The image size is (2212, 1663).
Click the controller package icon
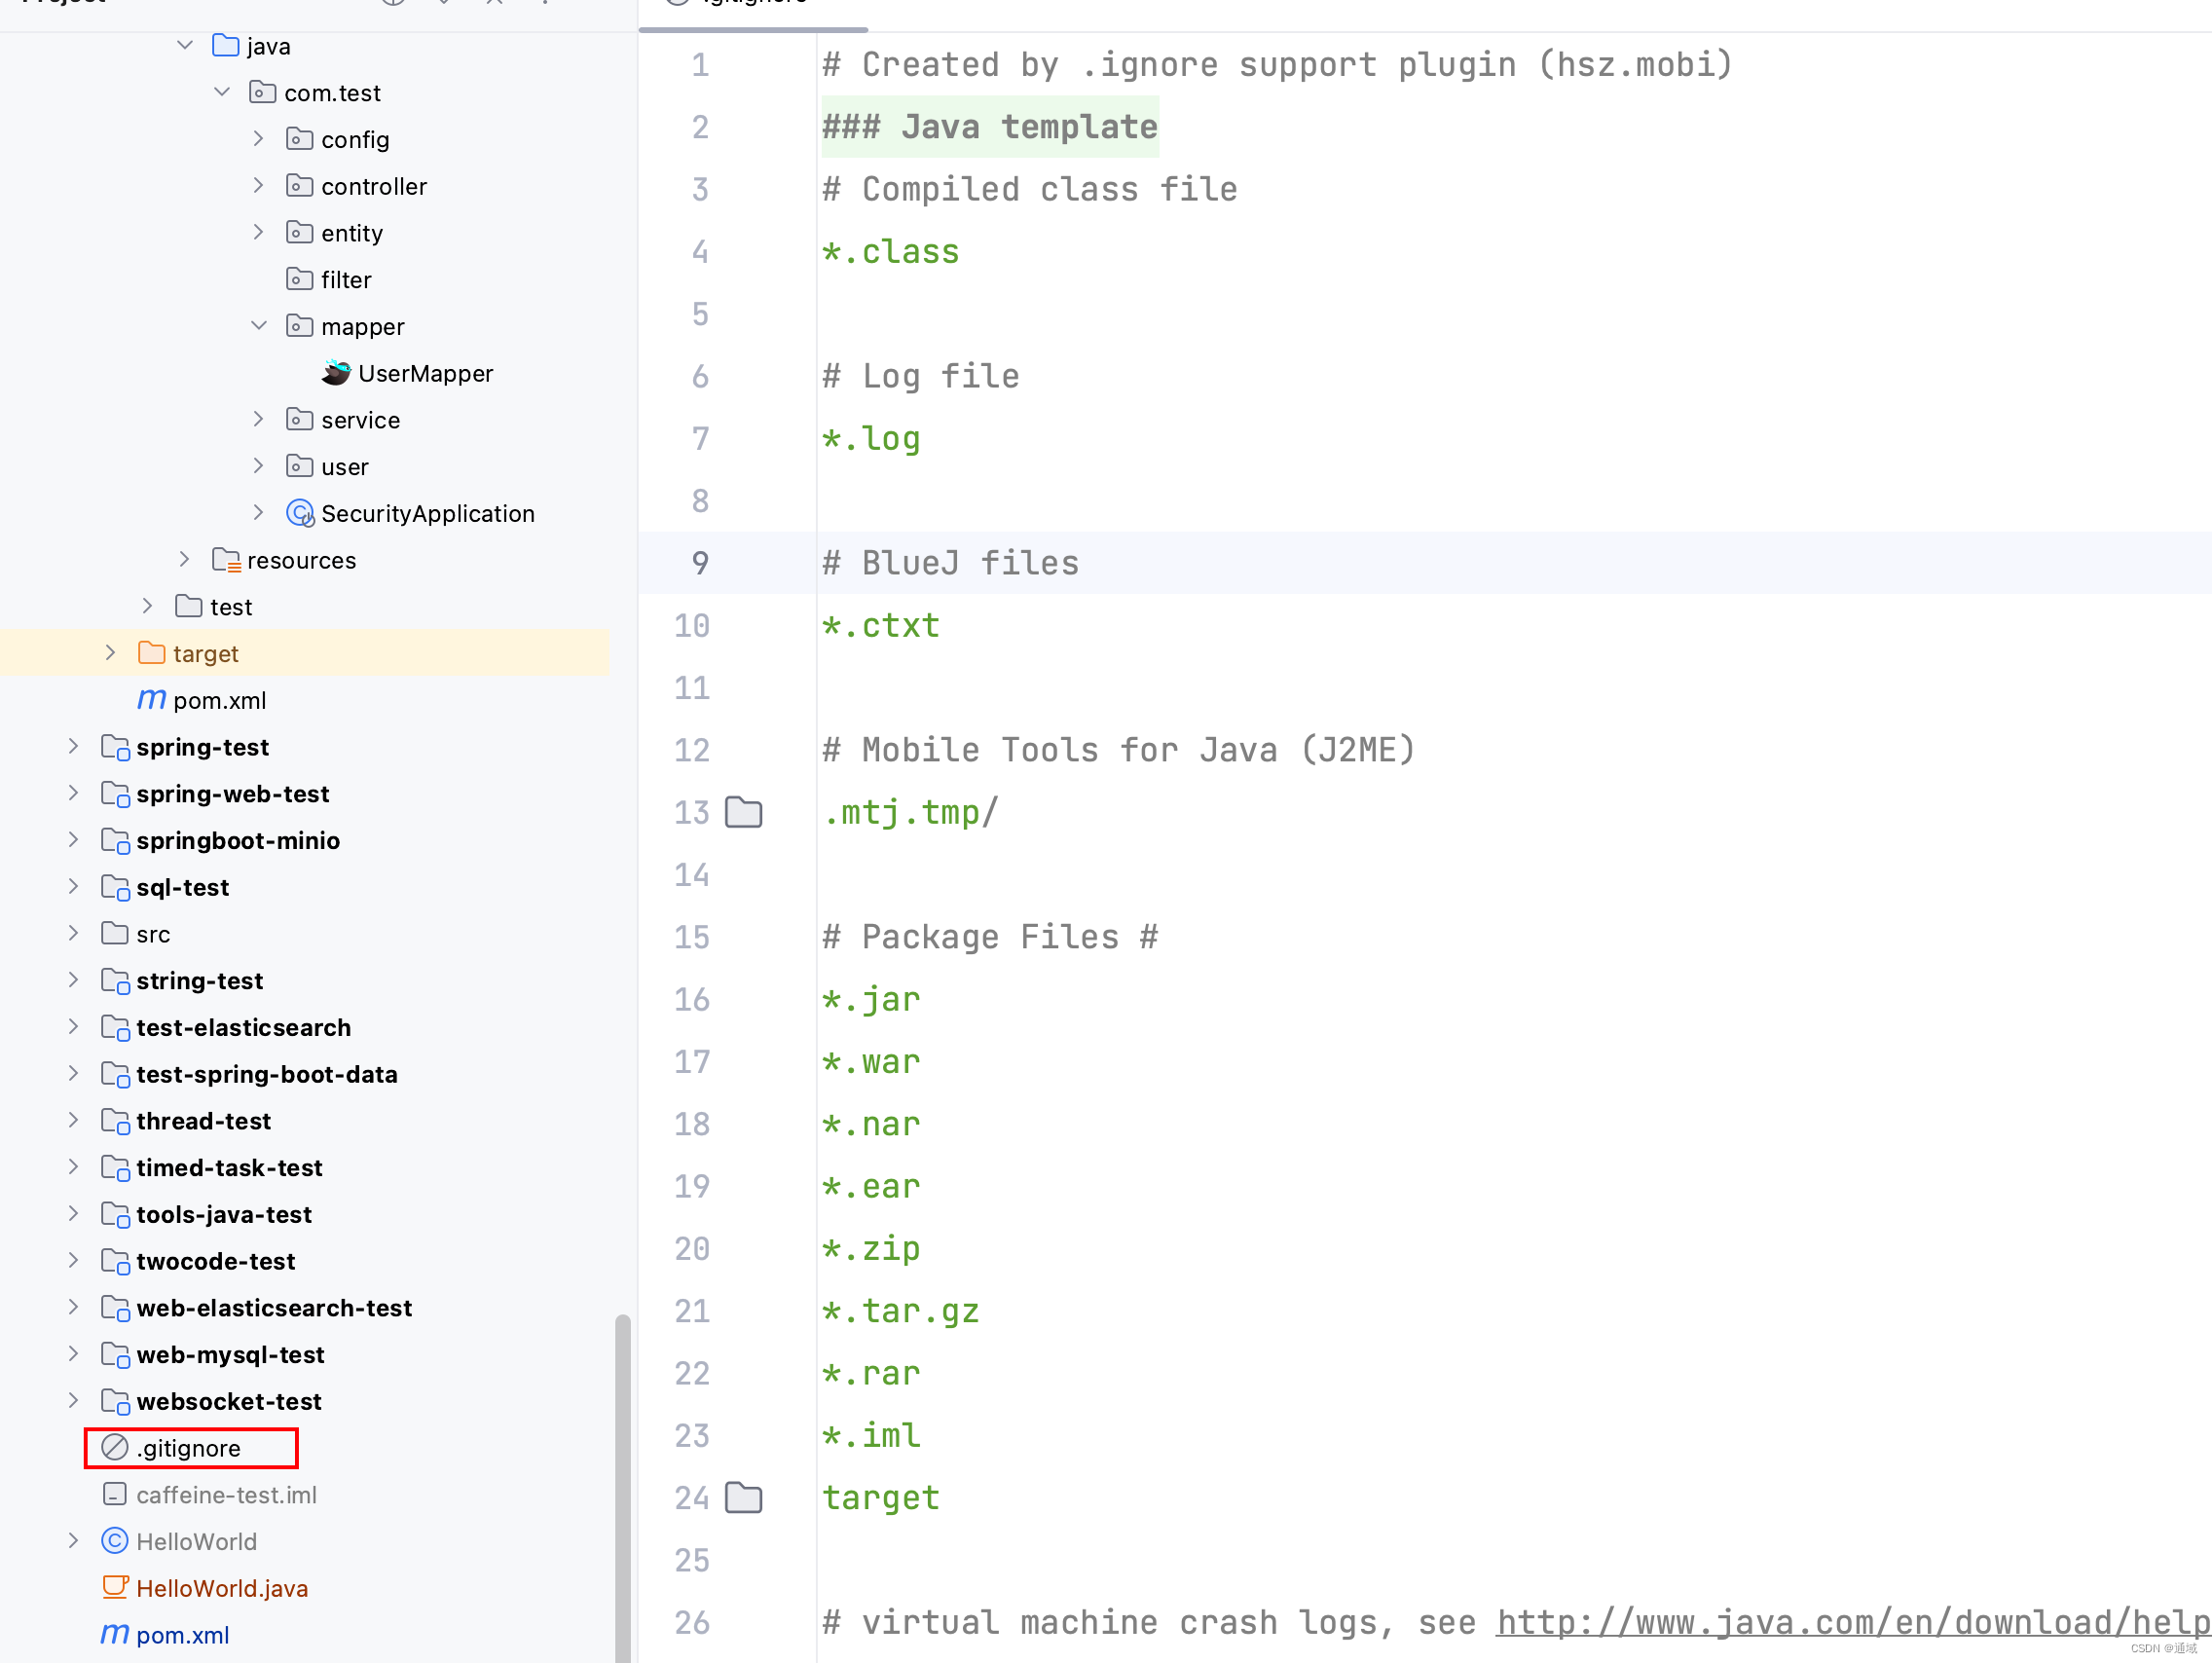[x=300, y=186]
